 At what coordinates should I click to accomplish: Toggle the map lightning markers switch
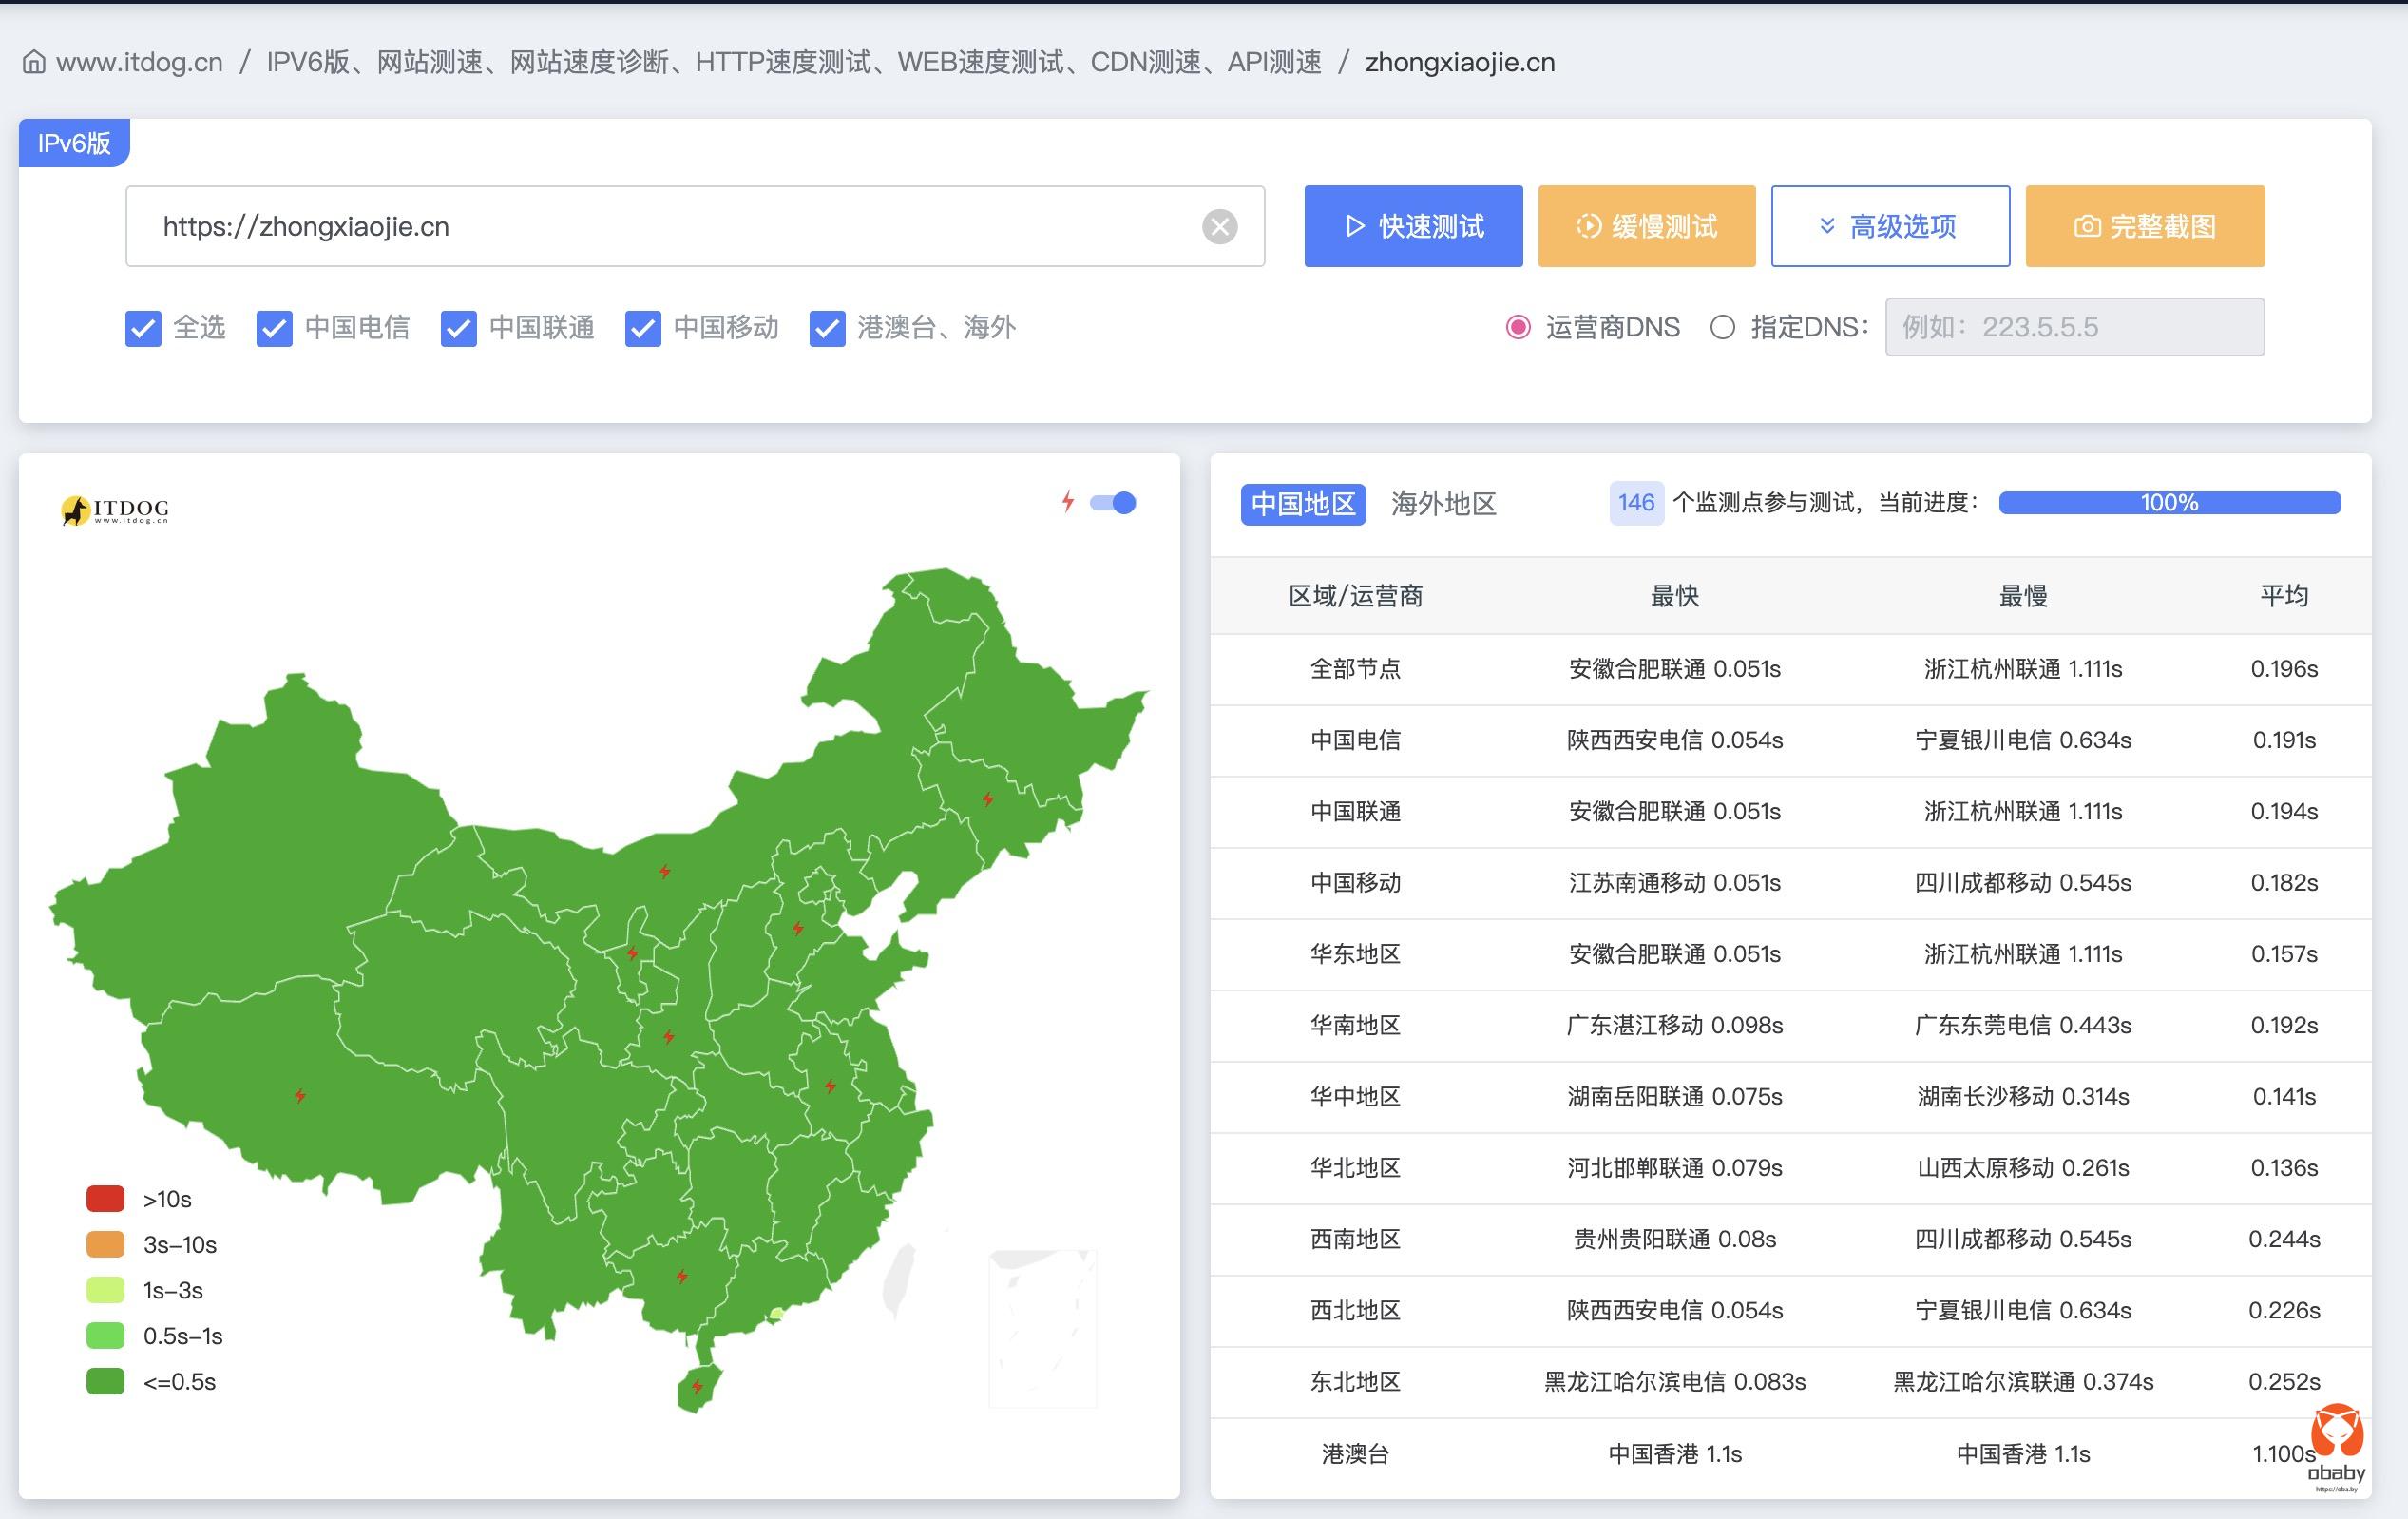(x=1113, y=503)
